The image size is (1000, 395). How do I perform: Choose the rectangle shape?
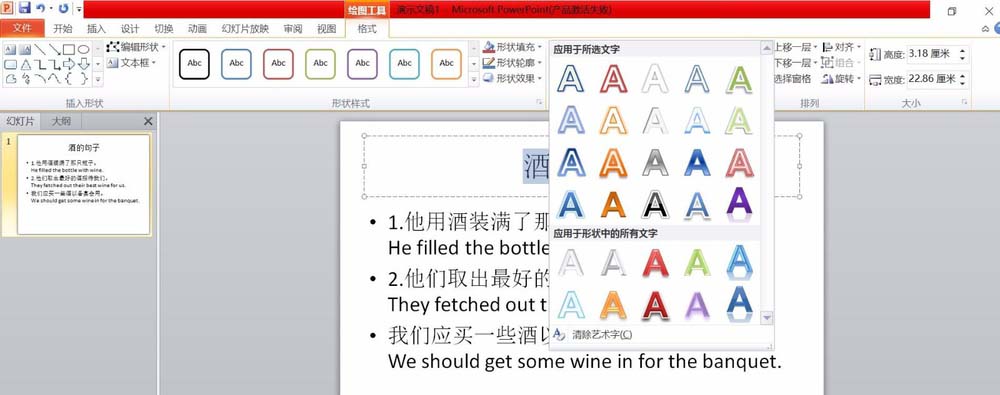coord(69,49)
